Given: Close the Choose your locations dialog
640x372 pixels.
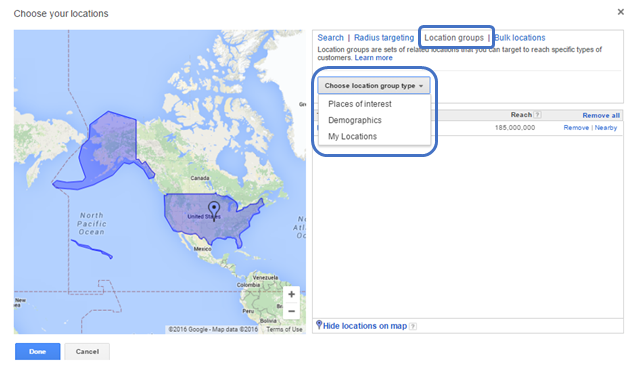Looking at the screenshot, I should tap(620, 12).
